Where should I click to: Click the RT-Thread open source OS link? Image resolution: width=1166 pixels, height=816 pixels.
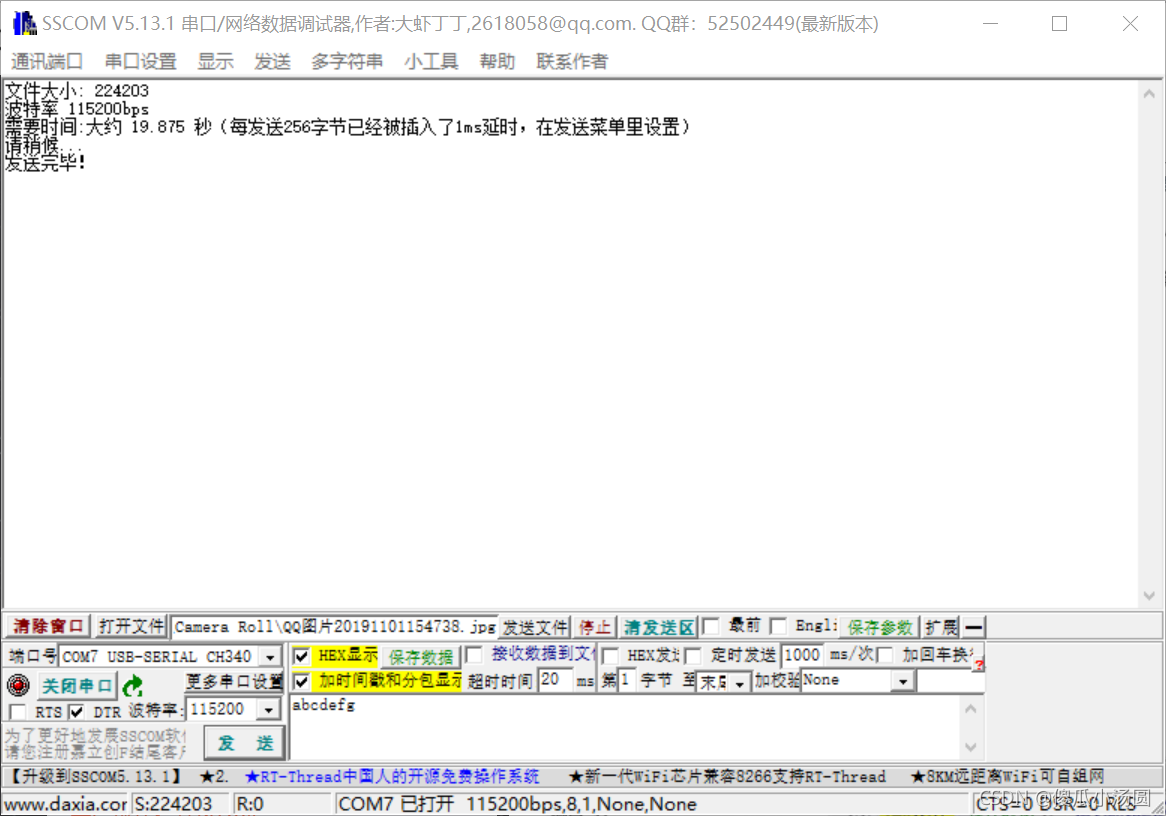pos(392,776)
